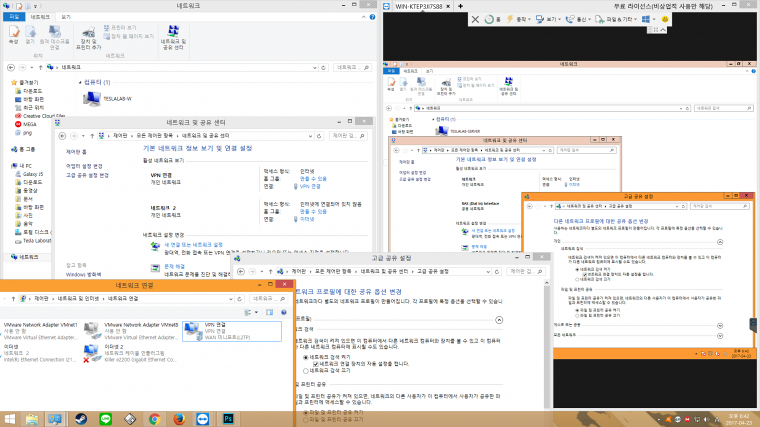Select 네트워크 검색 켜기 radio in local Advanced Sharing

(306, 357)
